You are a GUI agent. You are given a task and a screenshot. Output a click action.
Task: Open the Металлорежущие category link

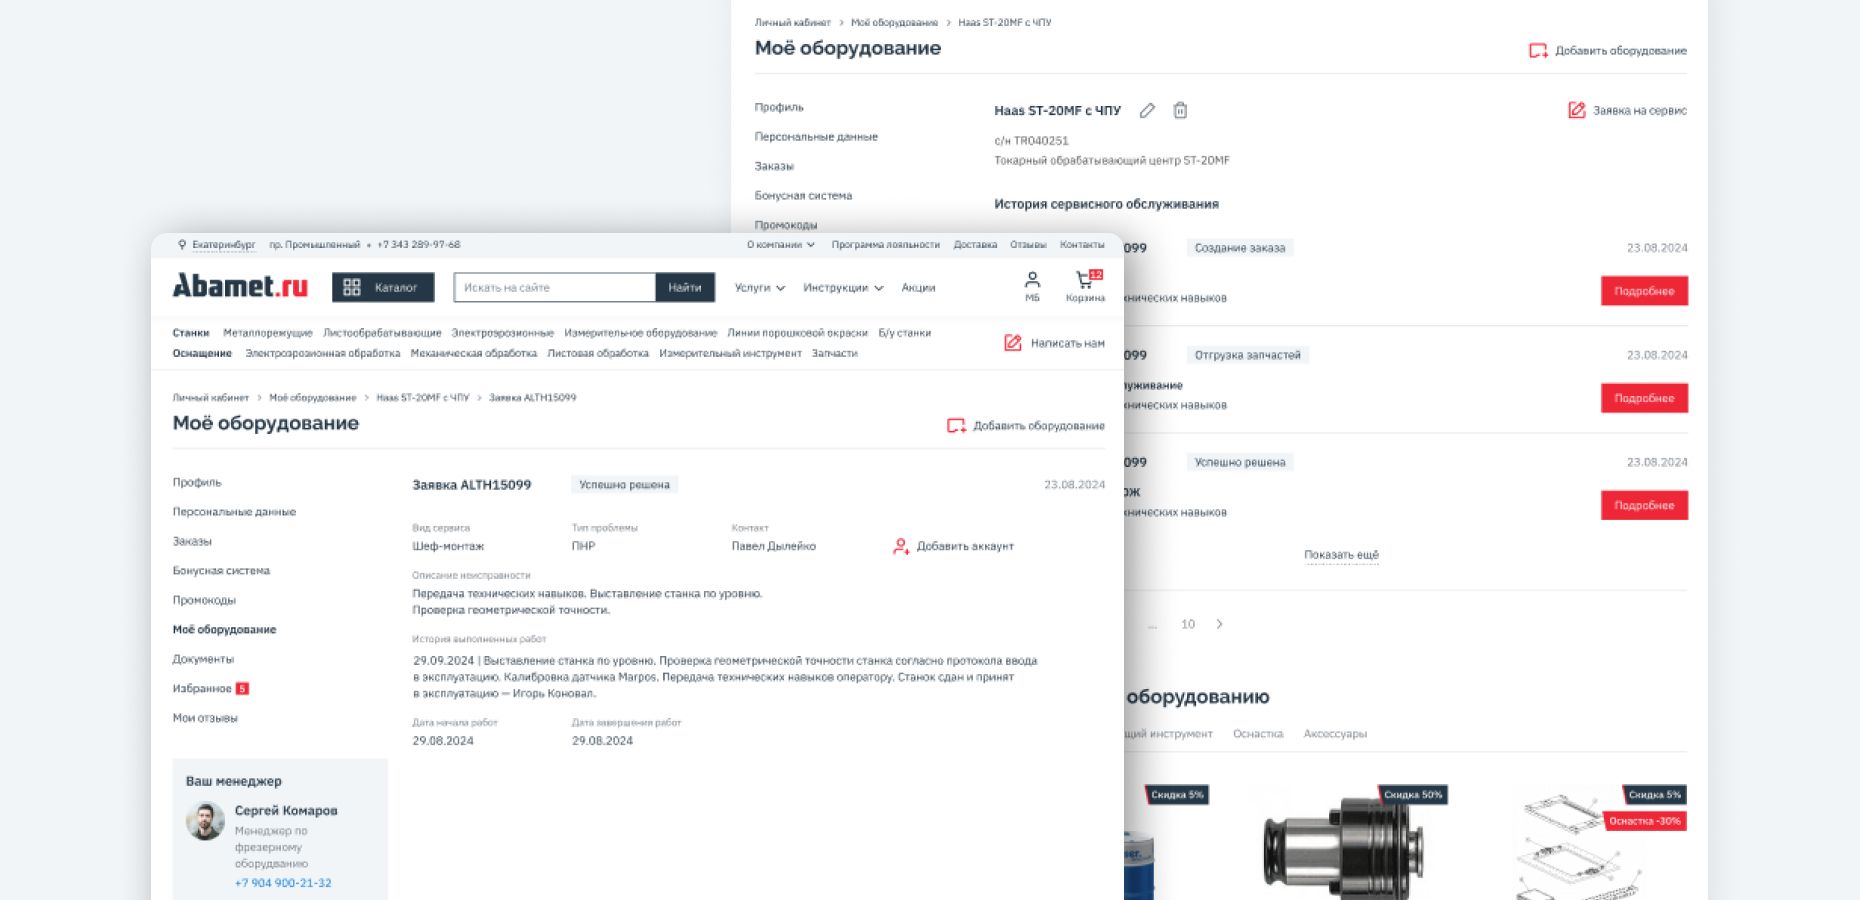pos(268,333)
